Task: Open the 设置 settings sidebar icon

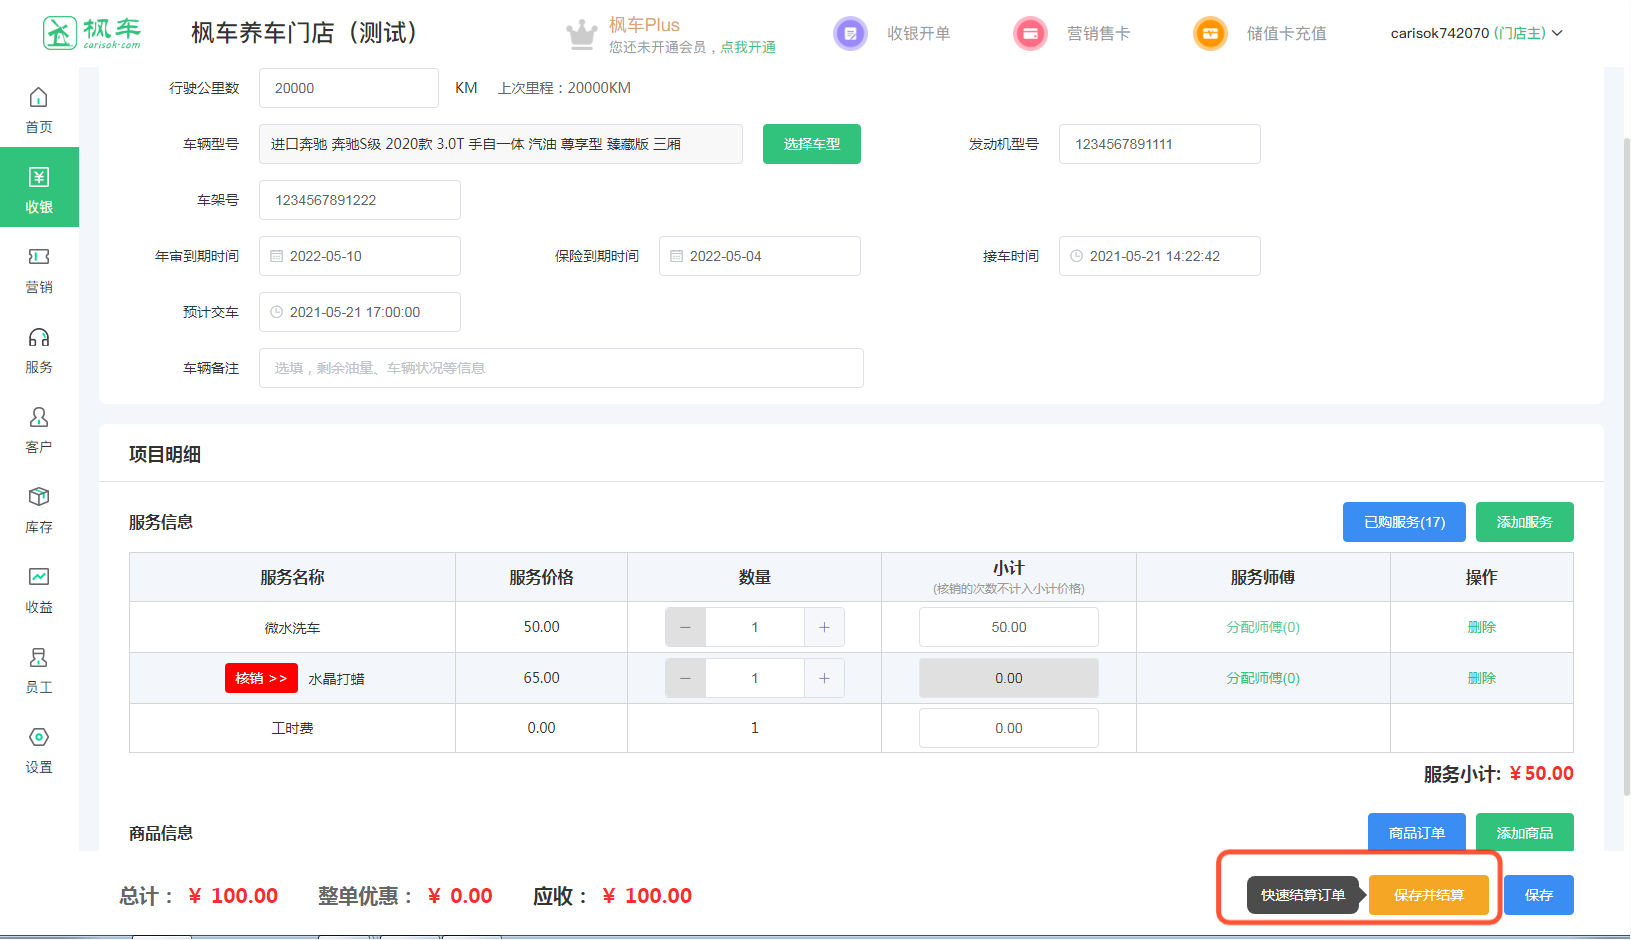Action: [x=38, y=738]
